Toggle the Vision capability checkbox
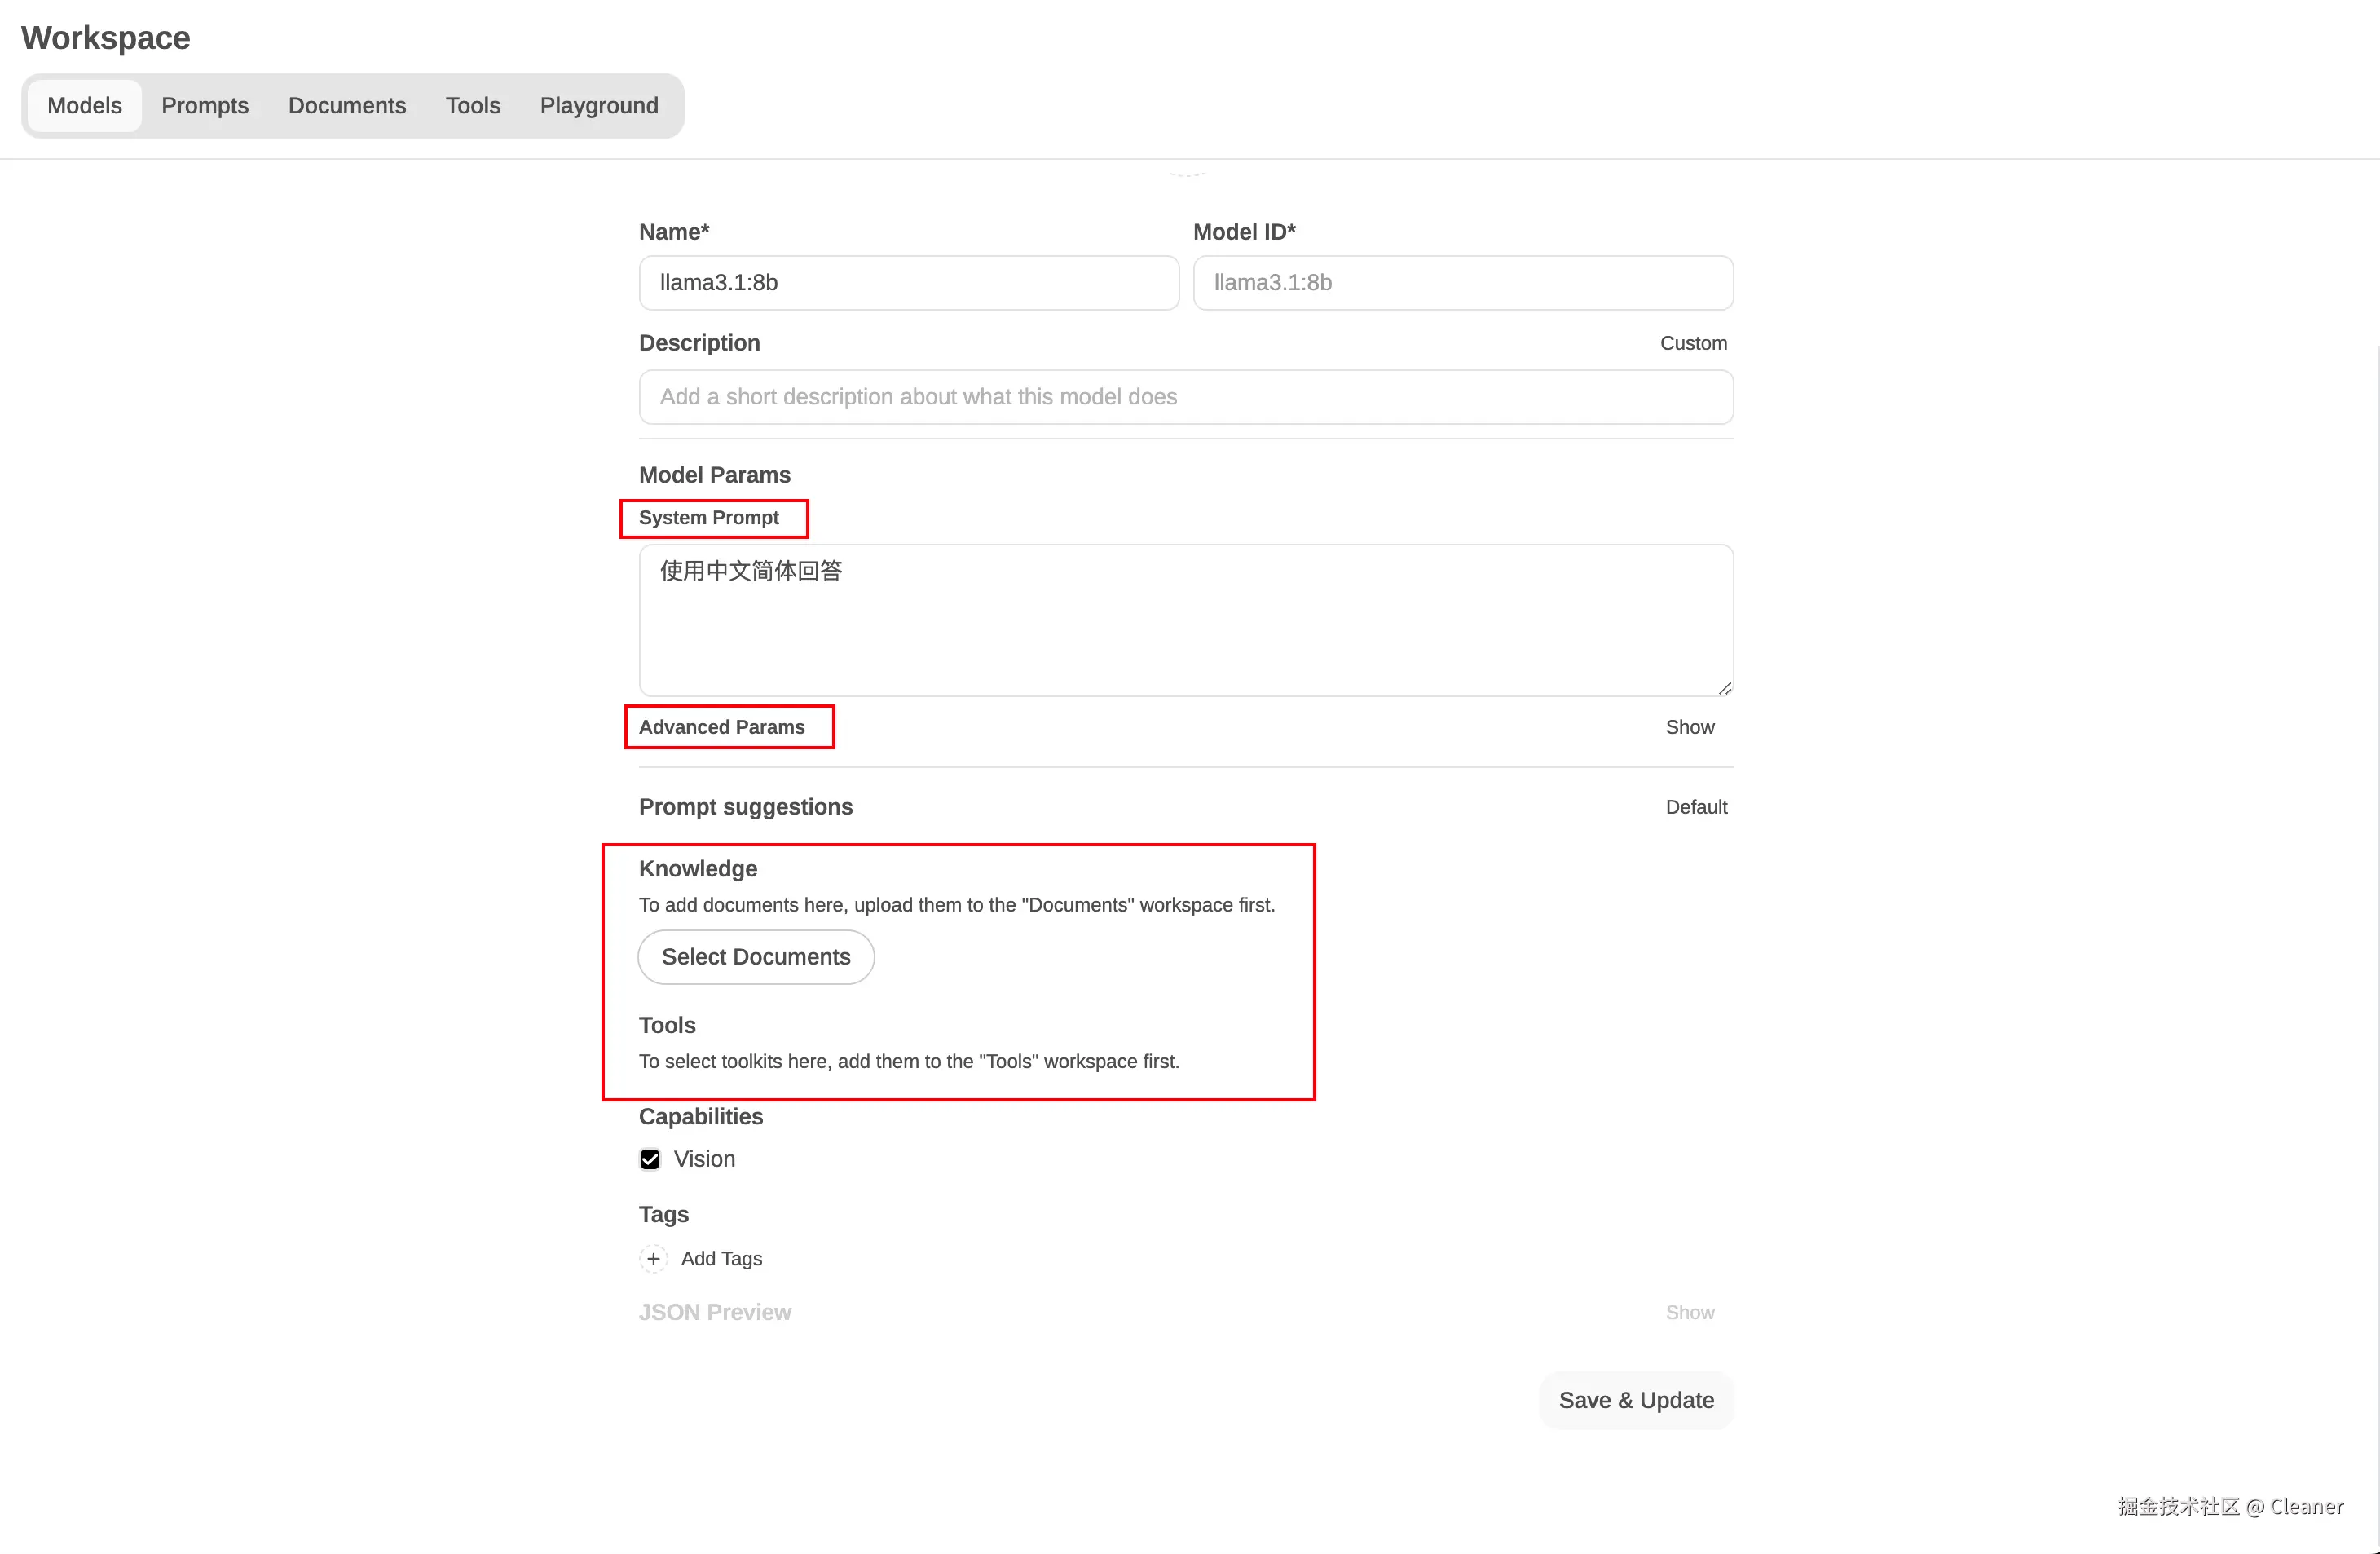Viewport: 2380px width, 1554px height. (x=650, y=1159)
